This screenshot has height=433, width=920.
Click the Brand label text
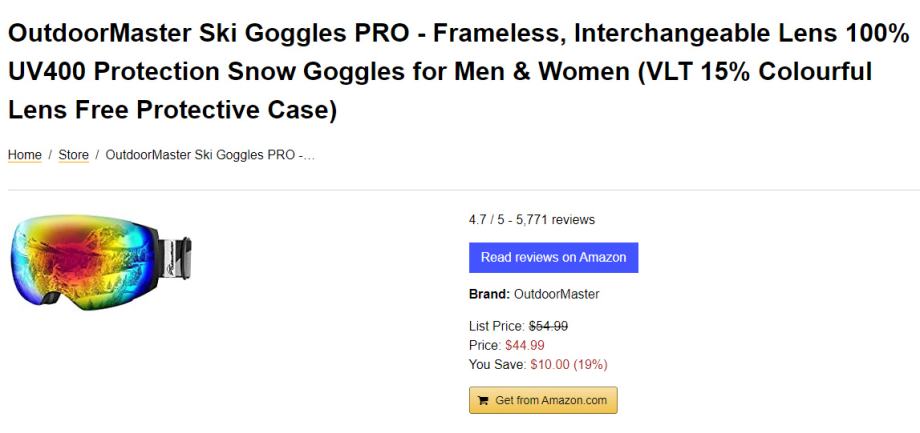[x=489, y=295]
